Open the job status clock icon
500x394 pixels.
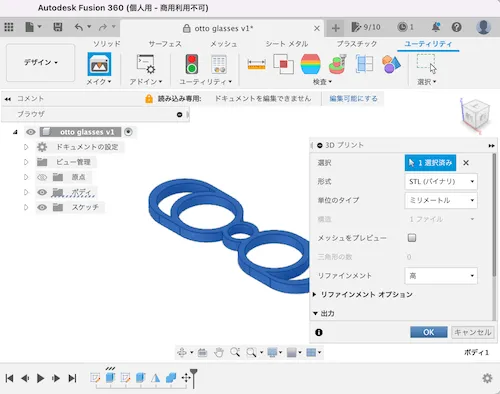pos(402,27)
